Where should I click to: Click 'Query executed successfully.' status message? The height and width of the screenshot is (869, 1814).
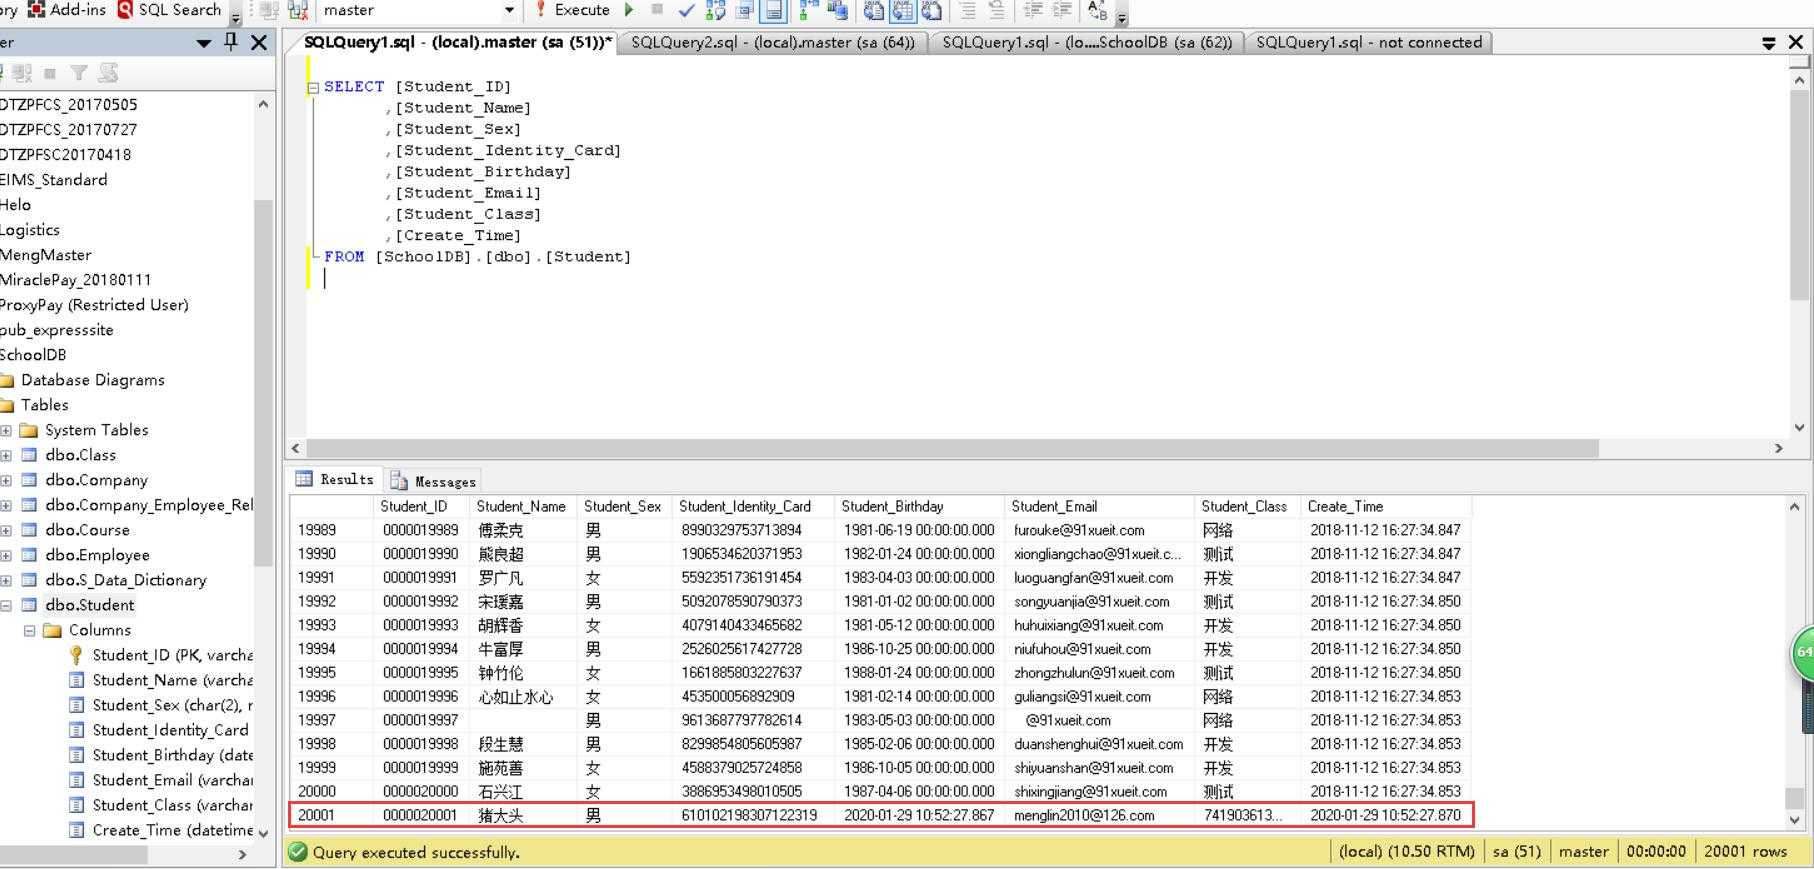point(415,853)
